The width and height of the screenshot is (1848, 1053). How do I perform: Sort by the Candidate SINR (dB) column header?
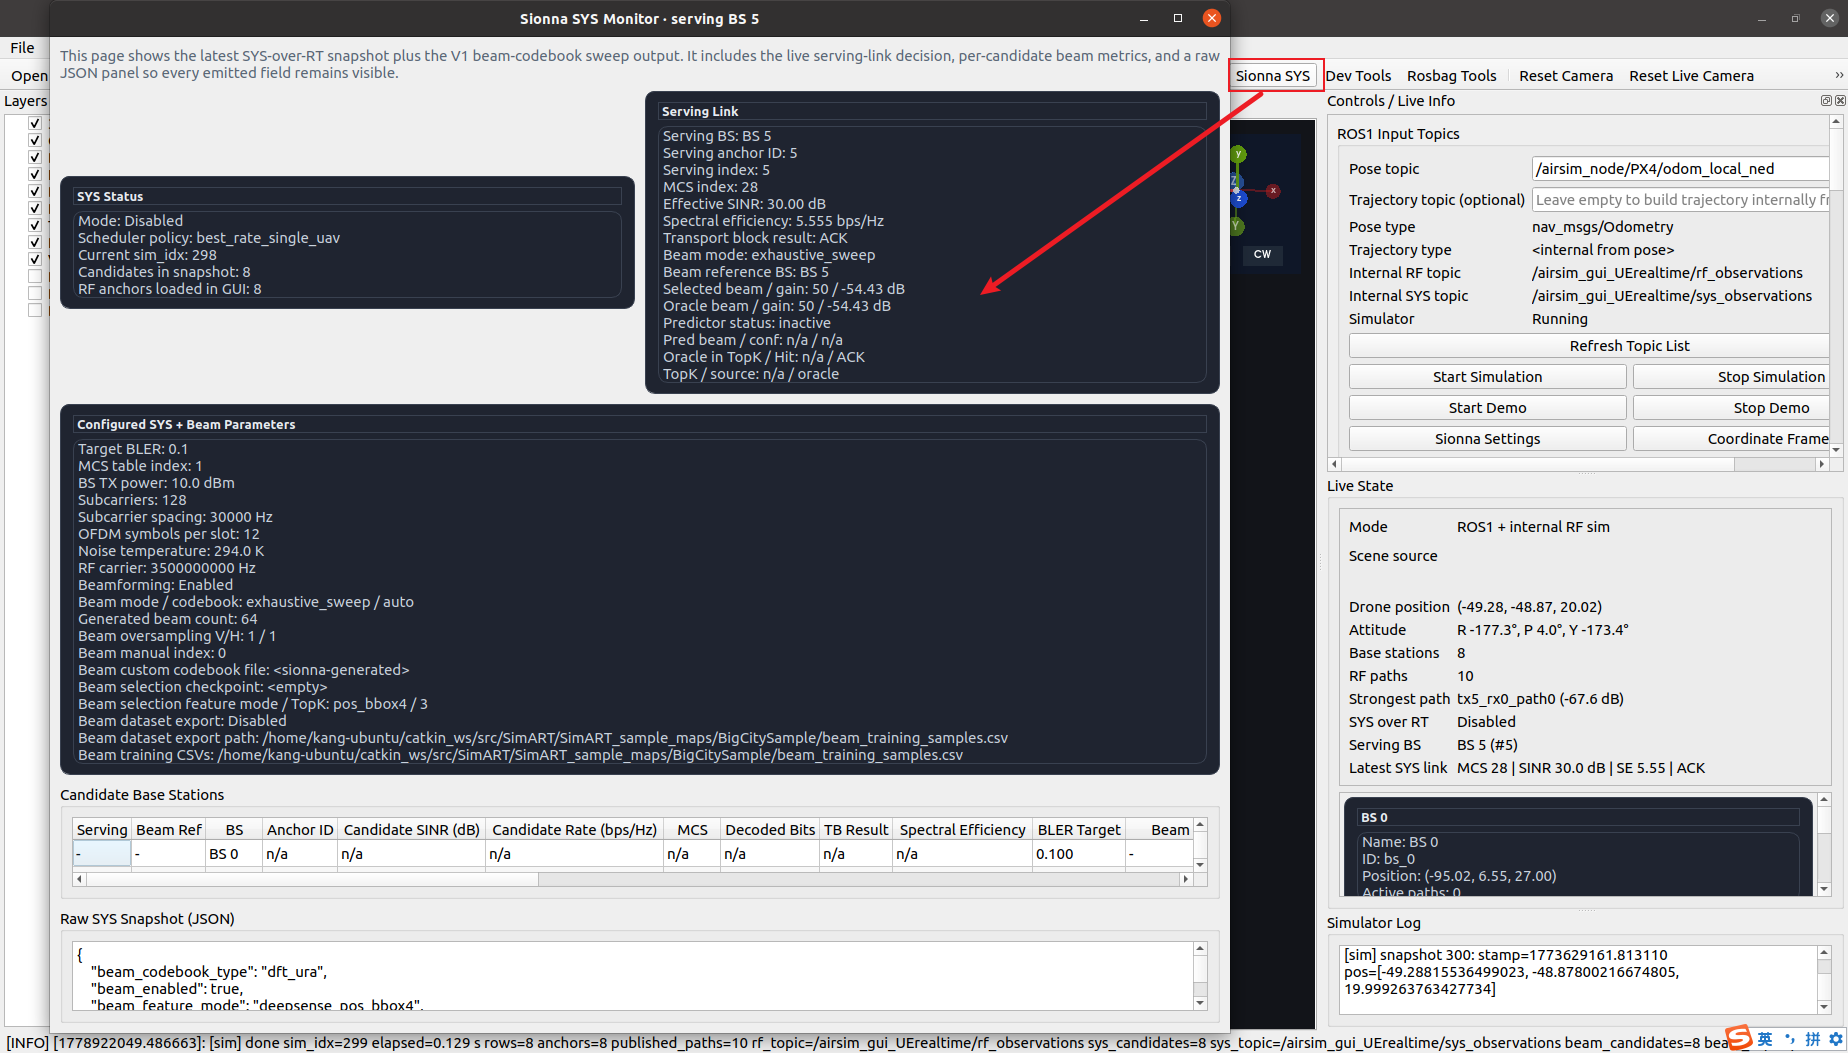pos(412,830)
